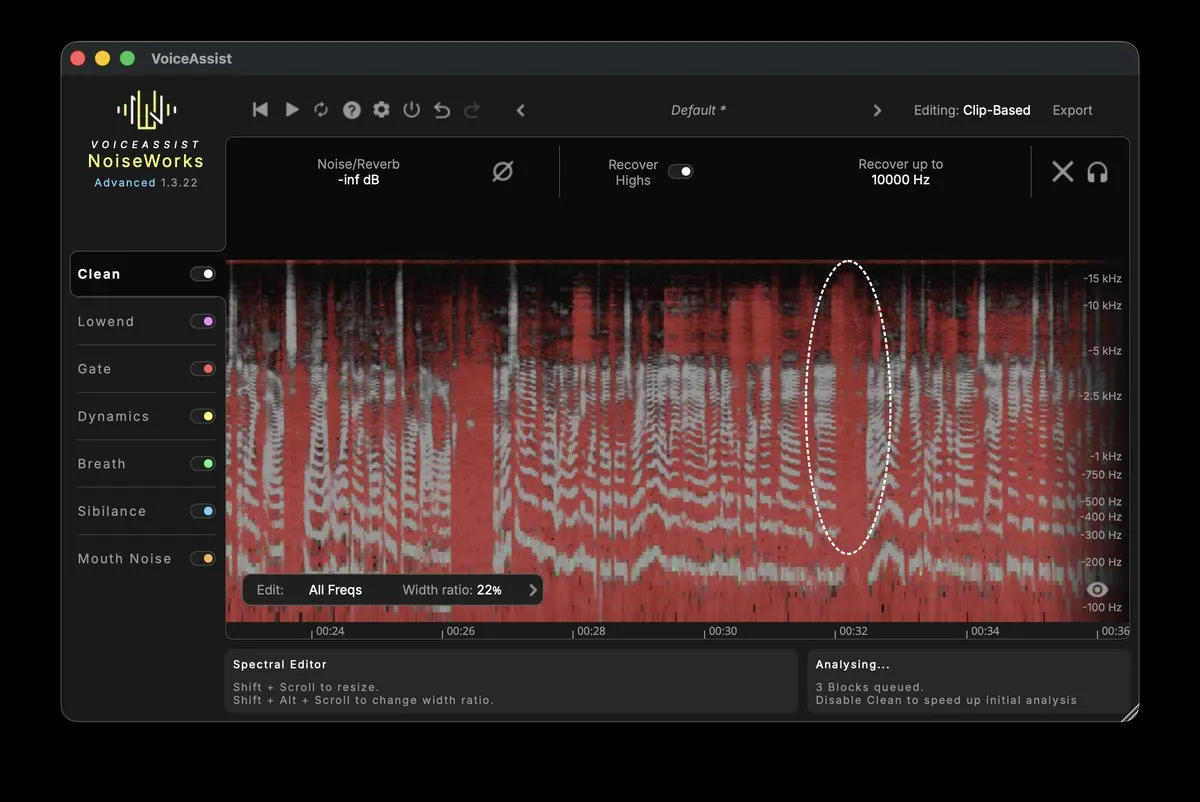Toggle the Breath module switch
This screenshot has height=802, width=1200.
point(202,464)
